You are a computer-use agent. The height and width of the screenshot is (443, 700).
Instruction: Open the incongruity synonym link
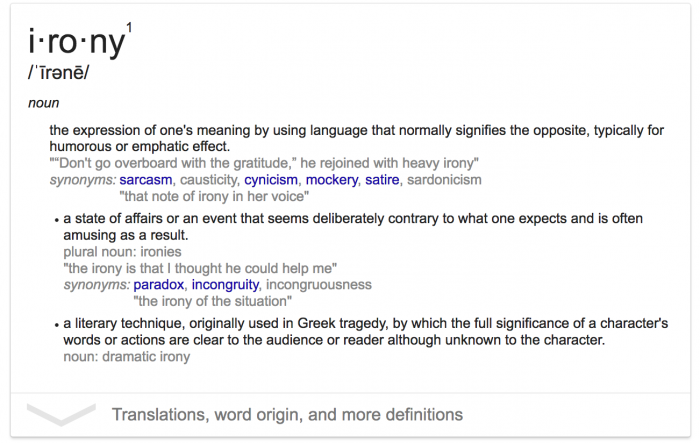[x=225, y=284]
